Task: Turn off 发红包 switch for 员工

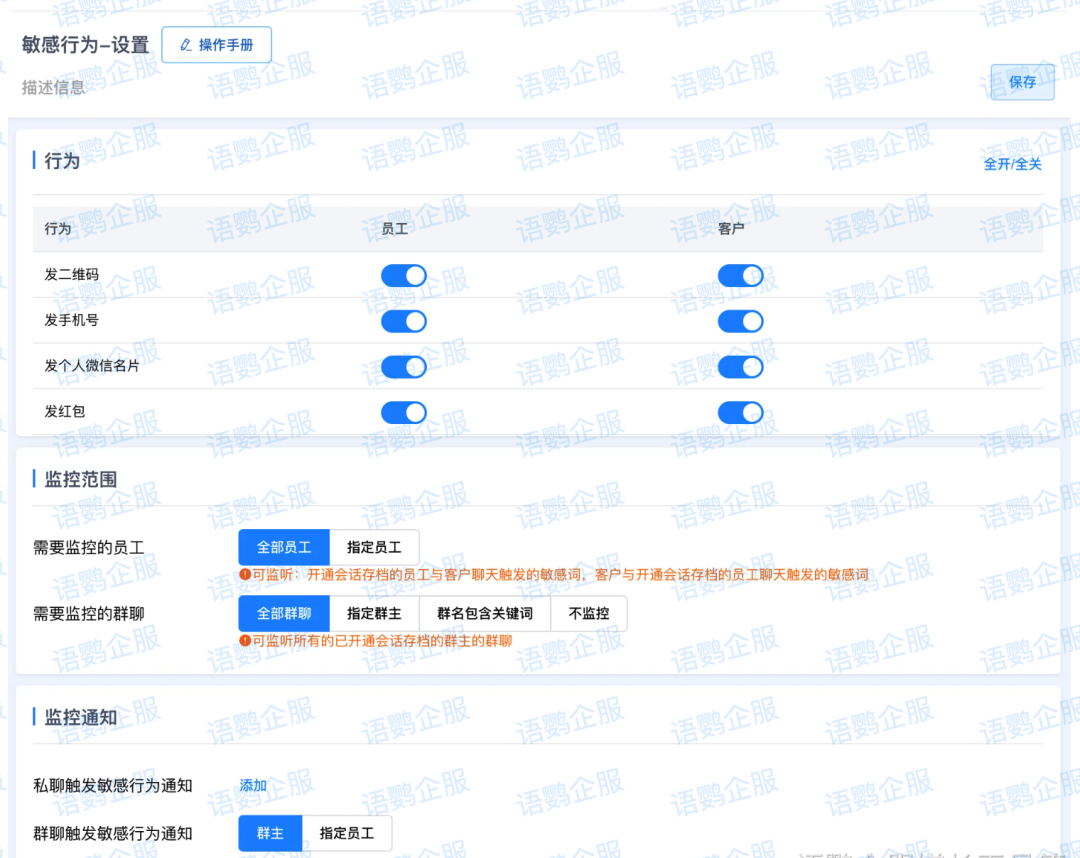Action: tap(404, 413)
